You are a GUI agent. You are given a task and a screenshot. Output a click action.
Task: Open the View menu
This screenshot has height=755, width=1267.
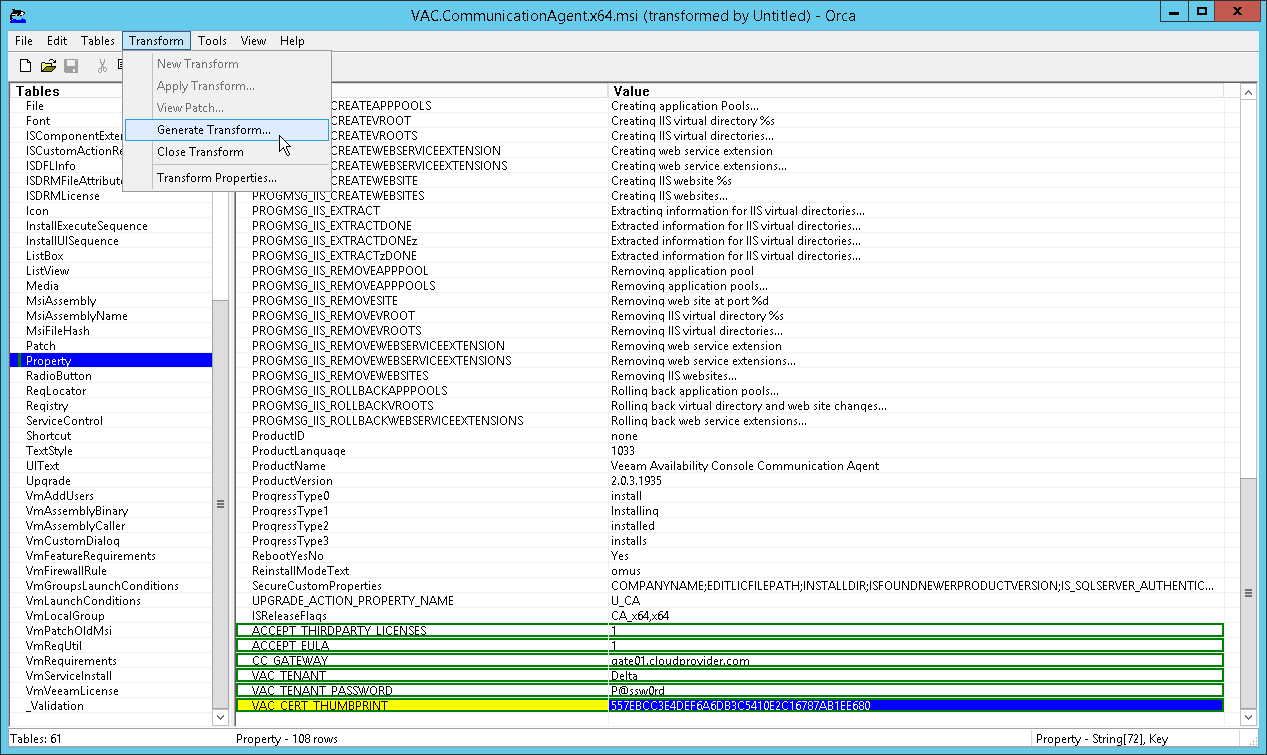(254, 41)
